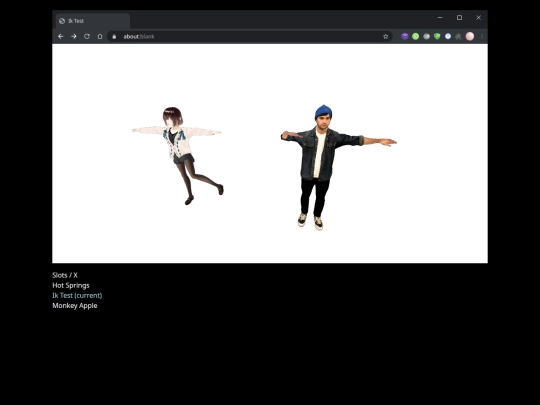Screen dimensions: 540x405
Task: Open the Hot Springs link
Action: point(71,285)
